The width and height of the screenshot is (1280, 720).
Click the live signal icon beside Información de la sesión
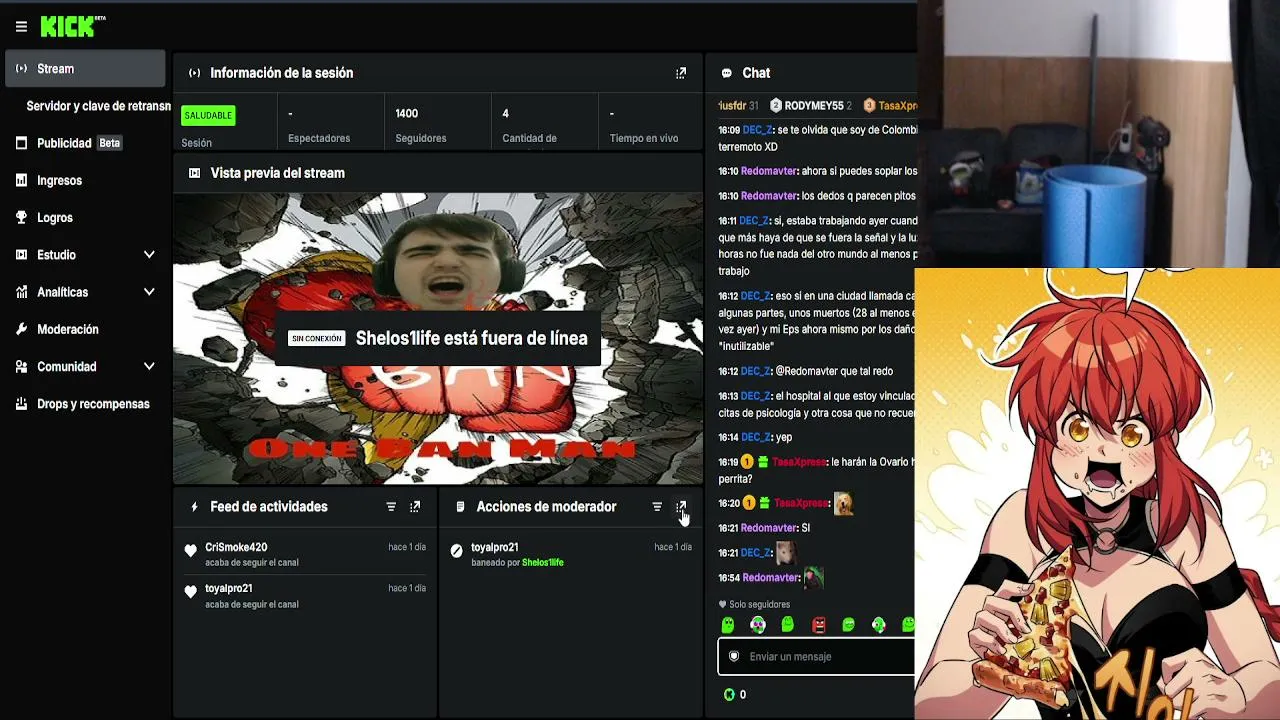pos(194,73)
